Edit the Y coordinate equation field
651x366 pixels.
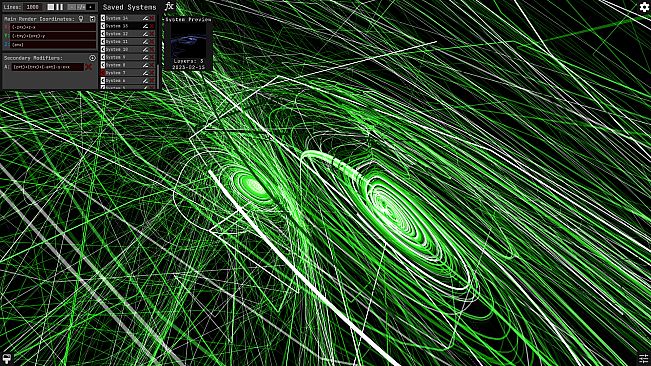tap(53, 36)
